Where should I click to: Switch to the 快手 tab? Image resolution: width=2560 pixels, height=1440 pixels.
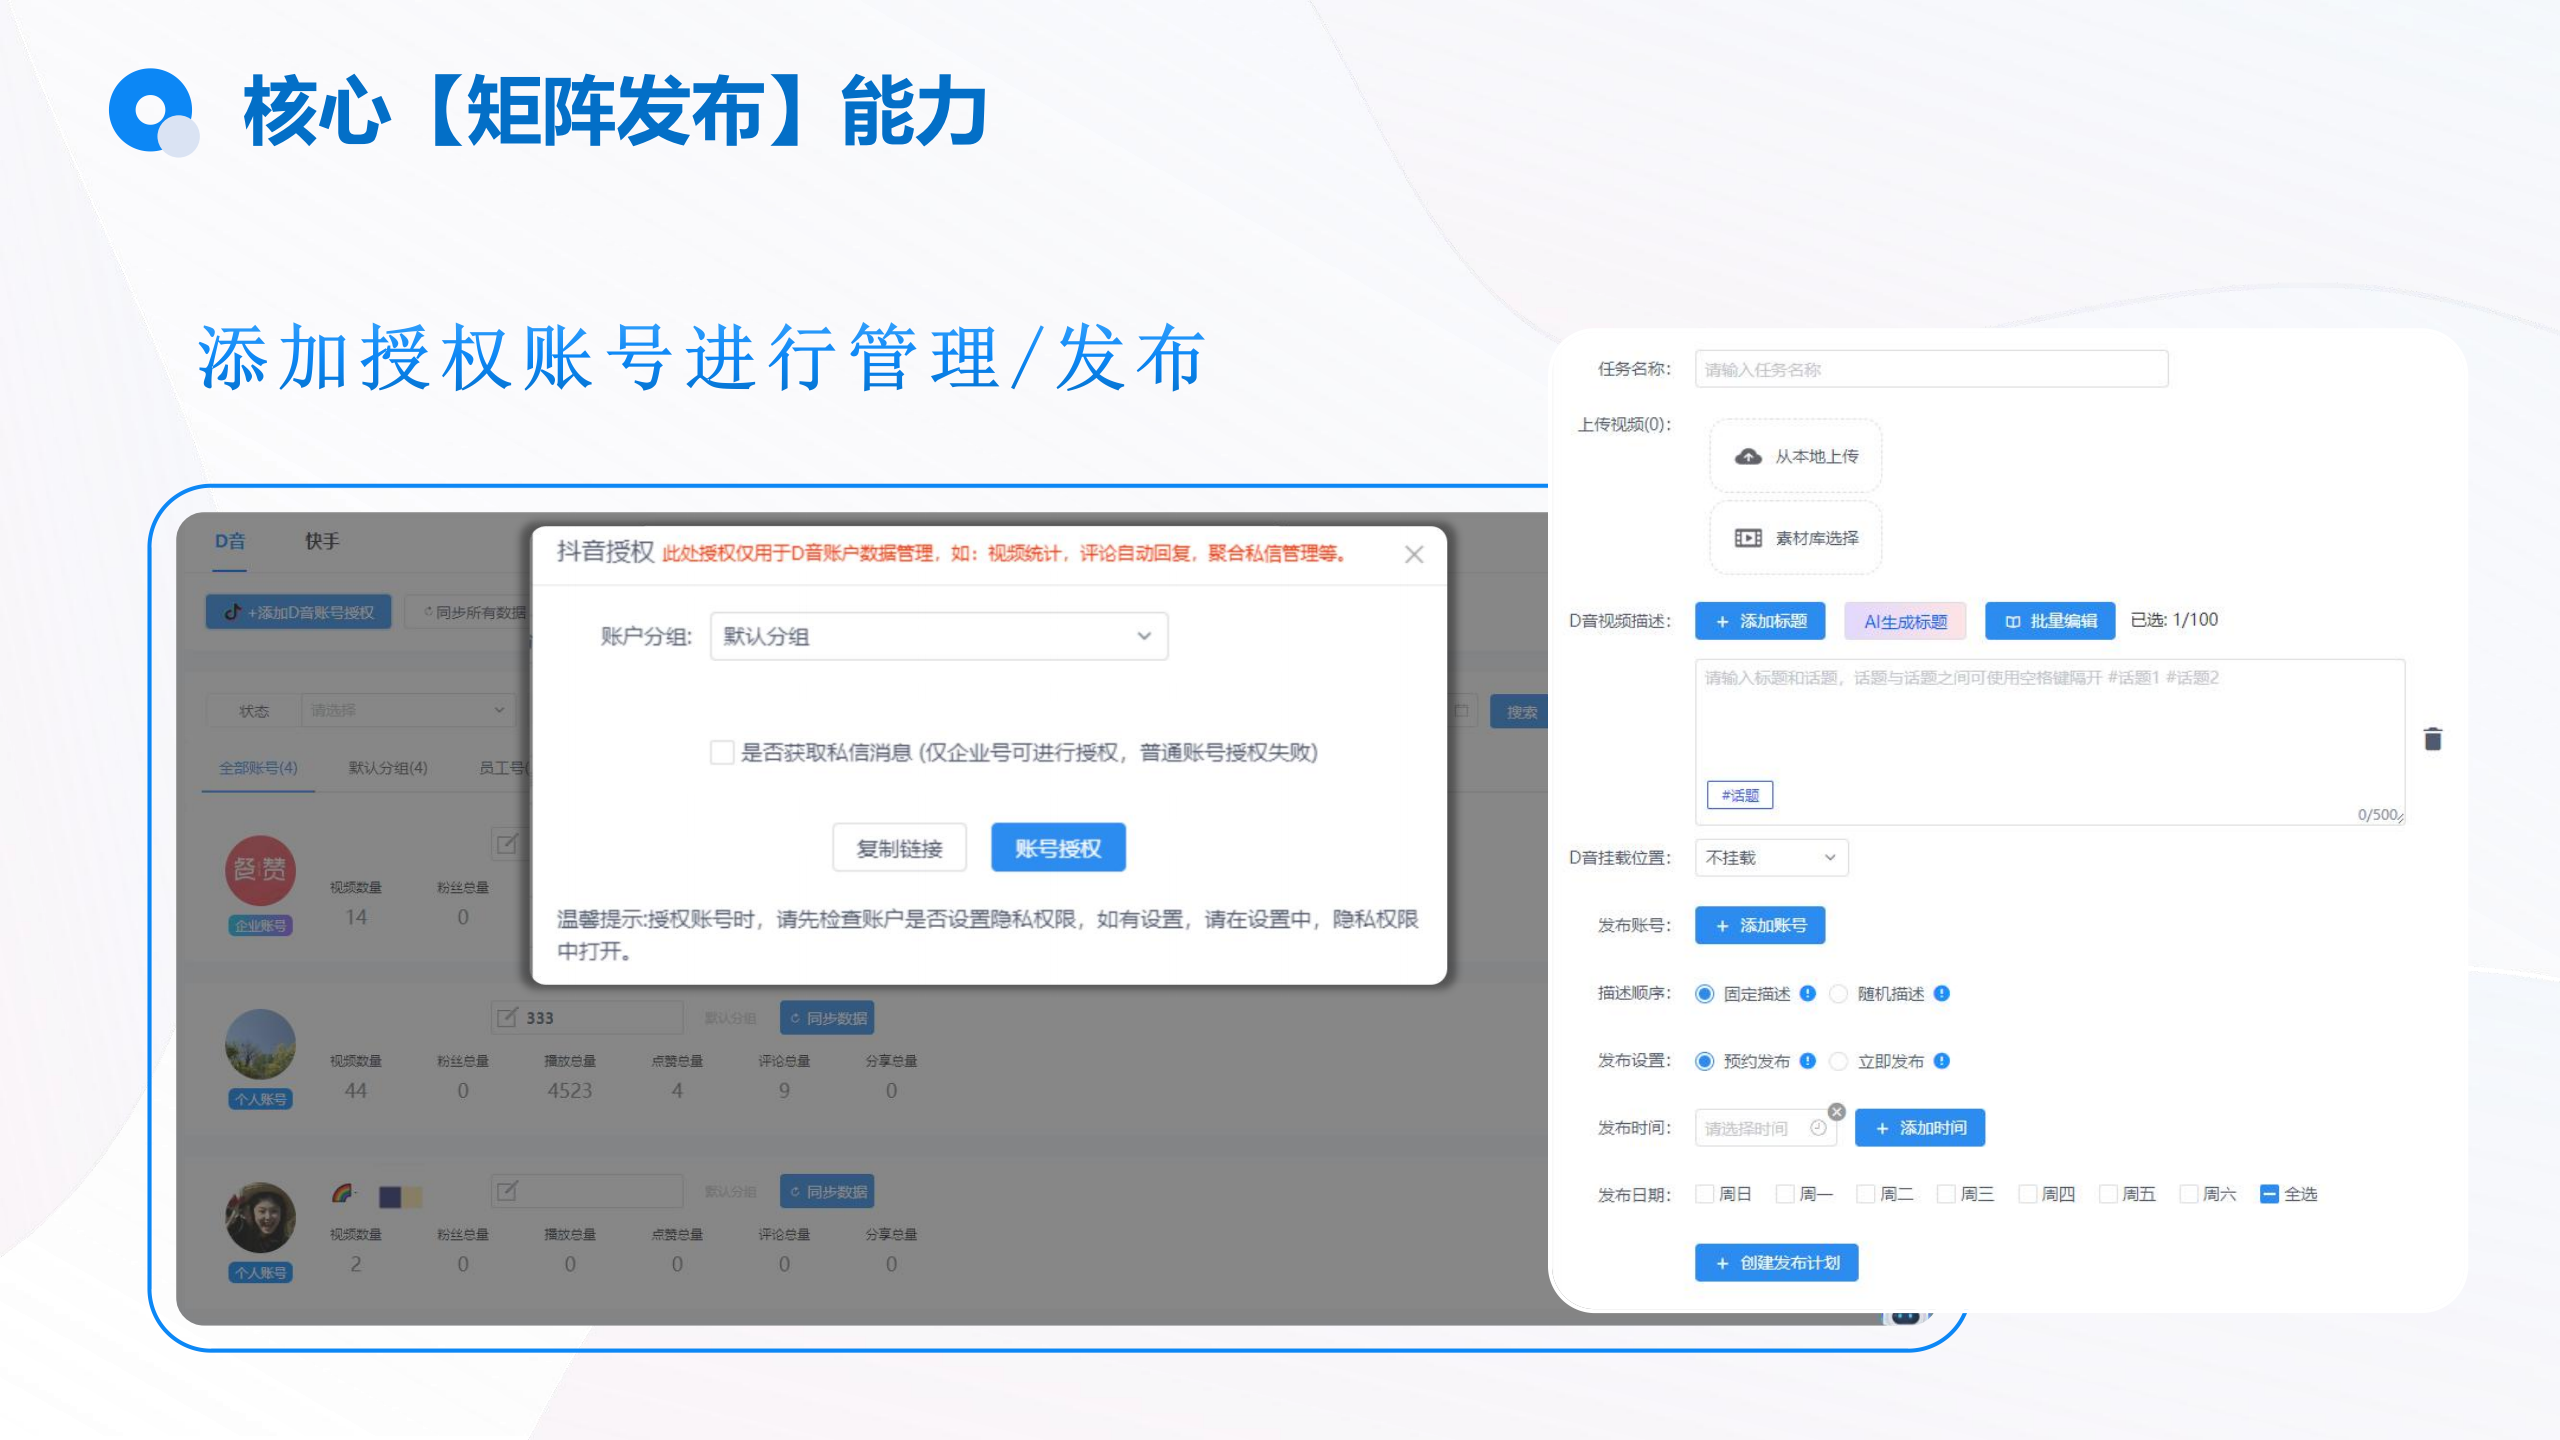click(x=322, y=541)
